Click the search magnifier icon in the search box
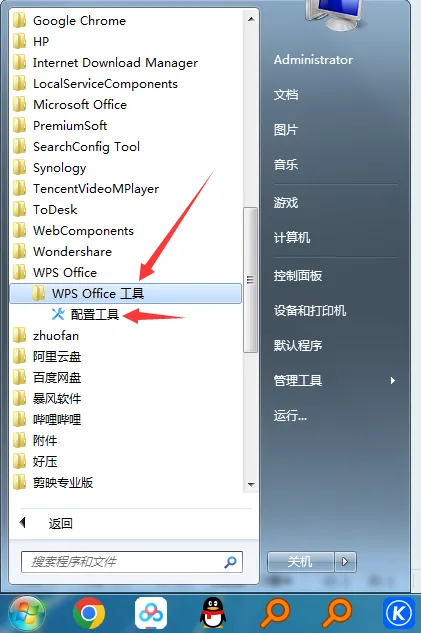Screen dimensions: 421x633 click(230, 562)
